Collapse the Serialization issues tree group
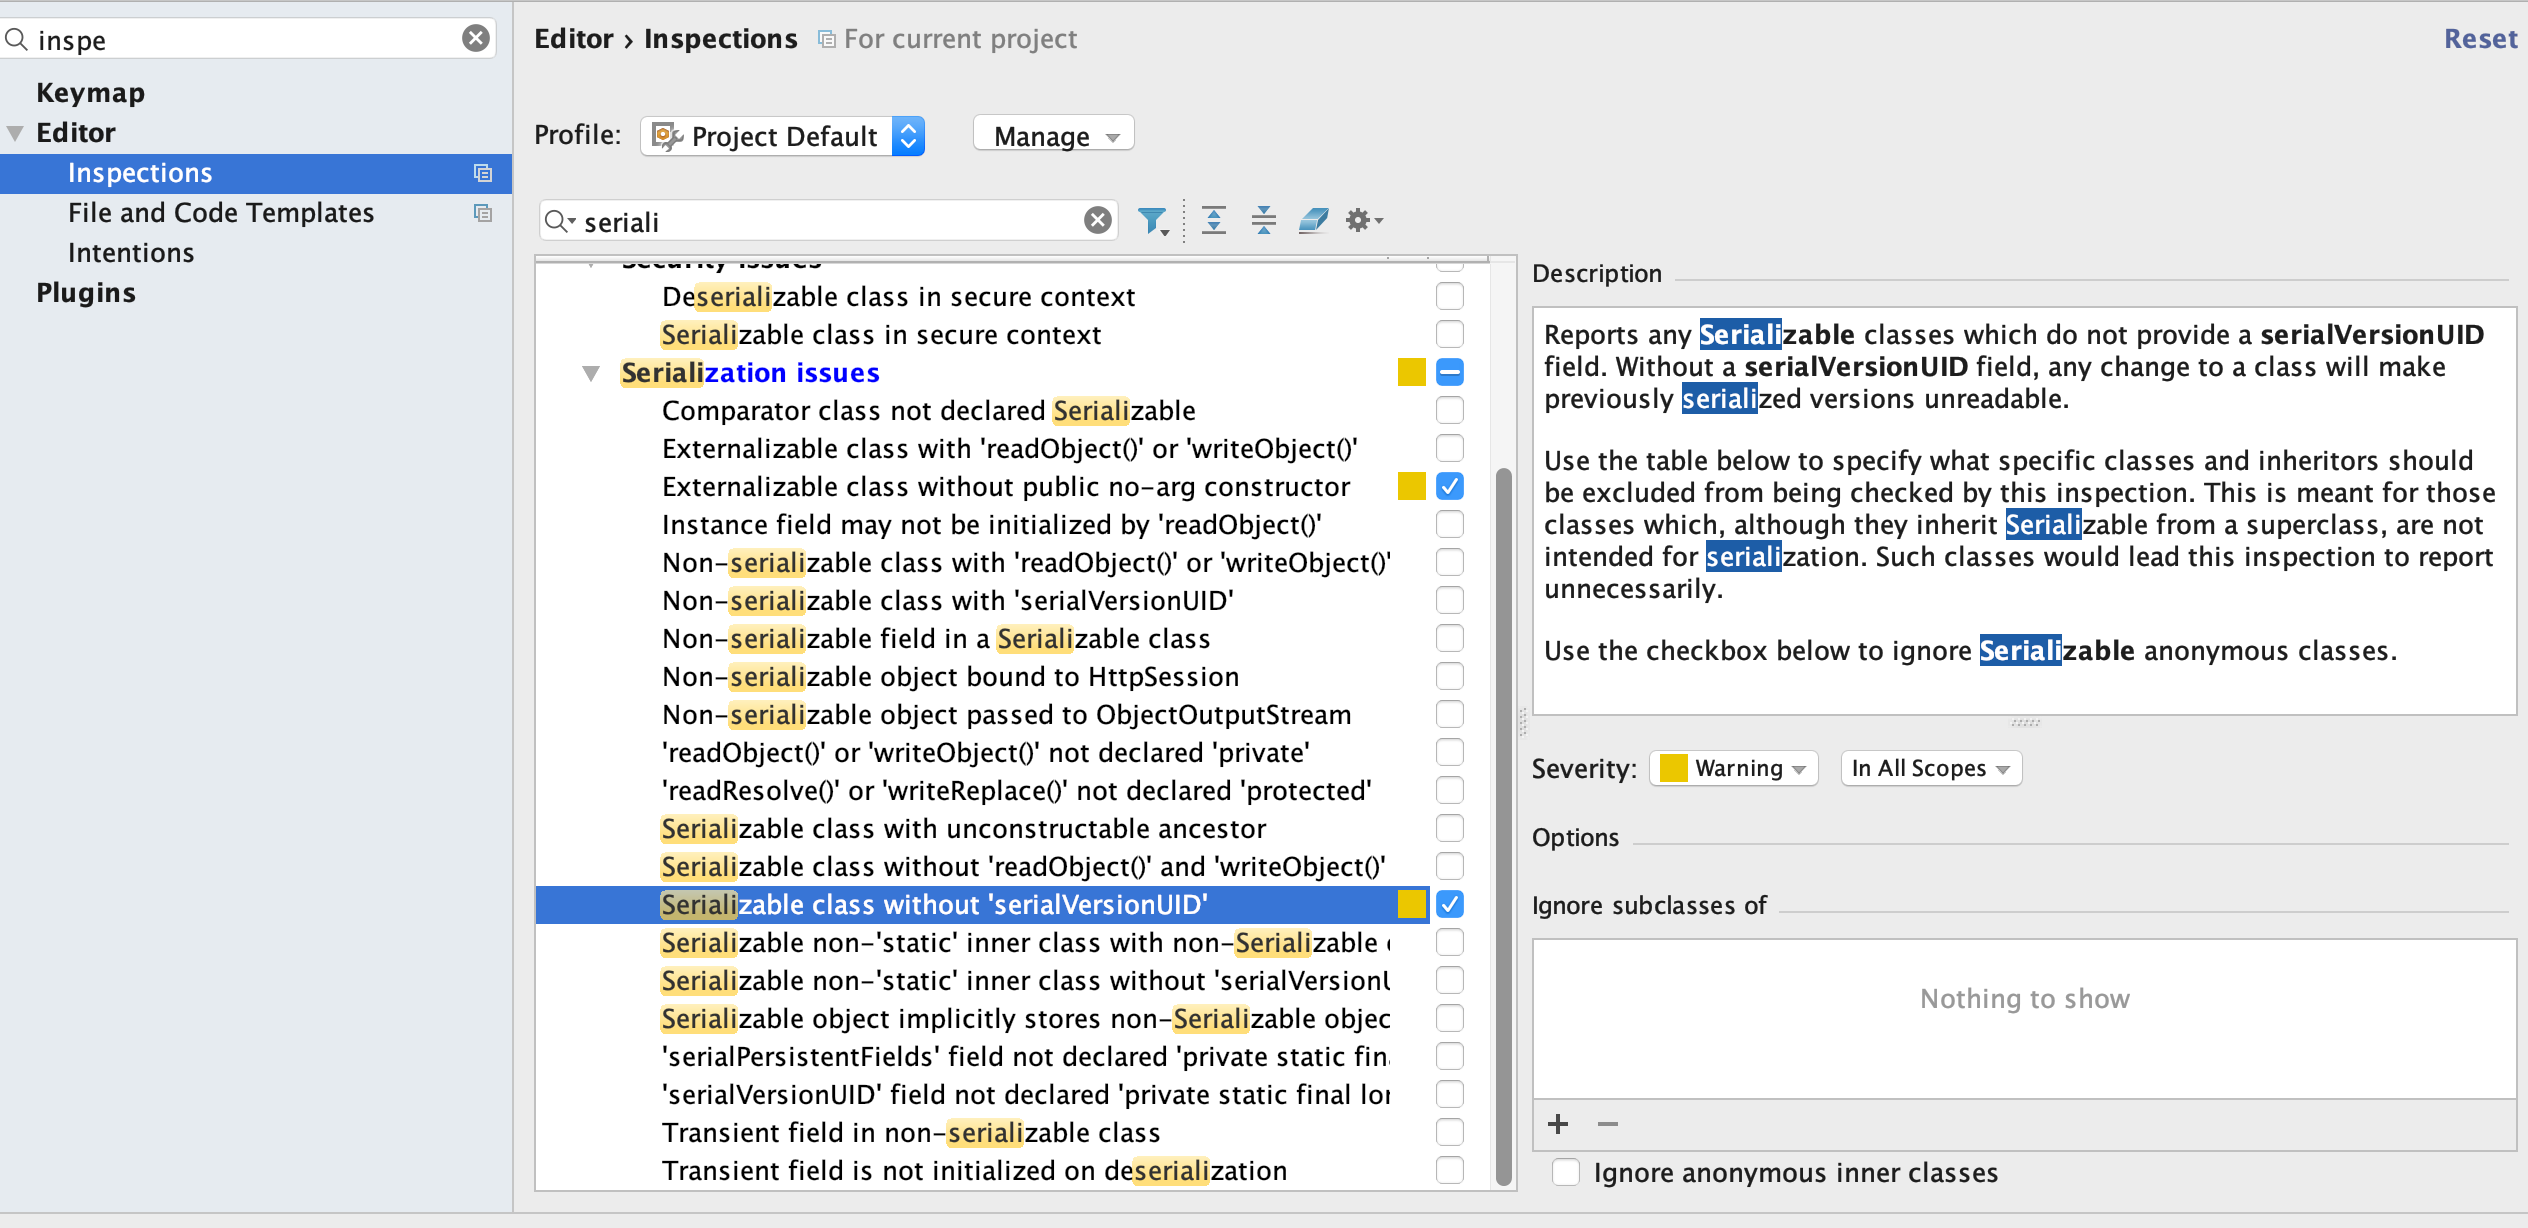Viewport: 2528px width, 1228px height. [x=591, y=373]
